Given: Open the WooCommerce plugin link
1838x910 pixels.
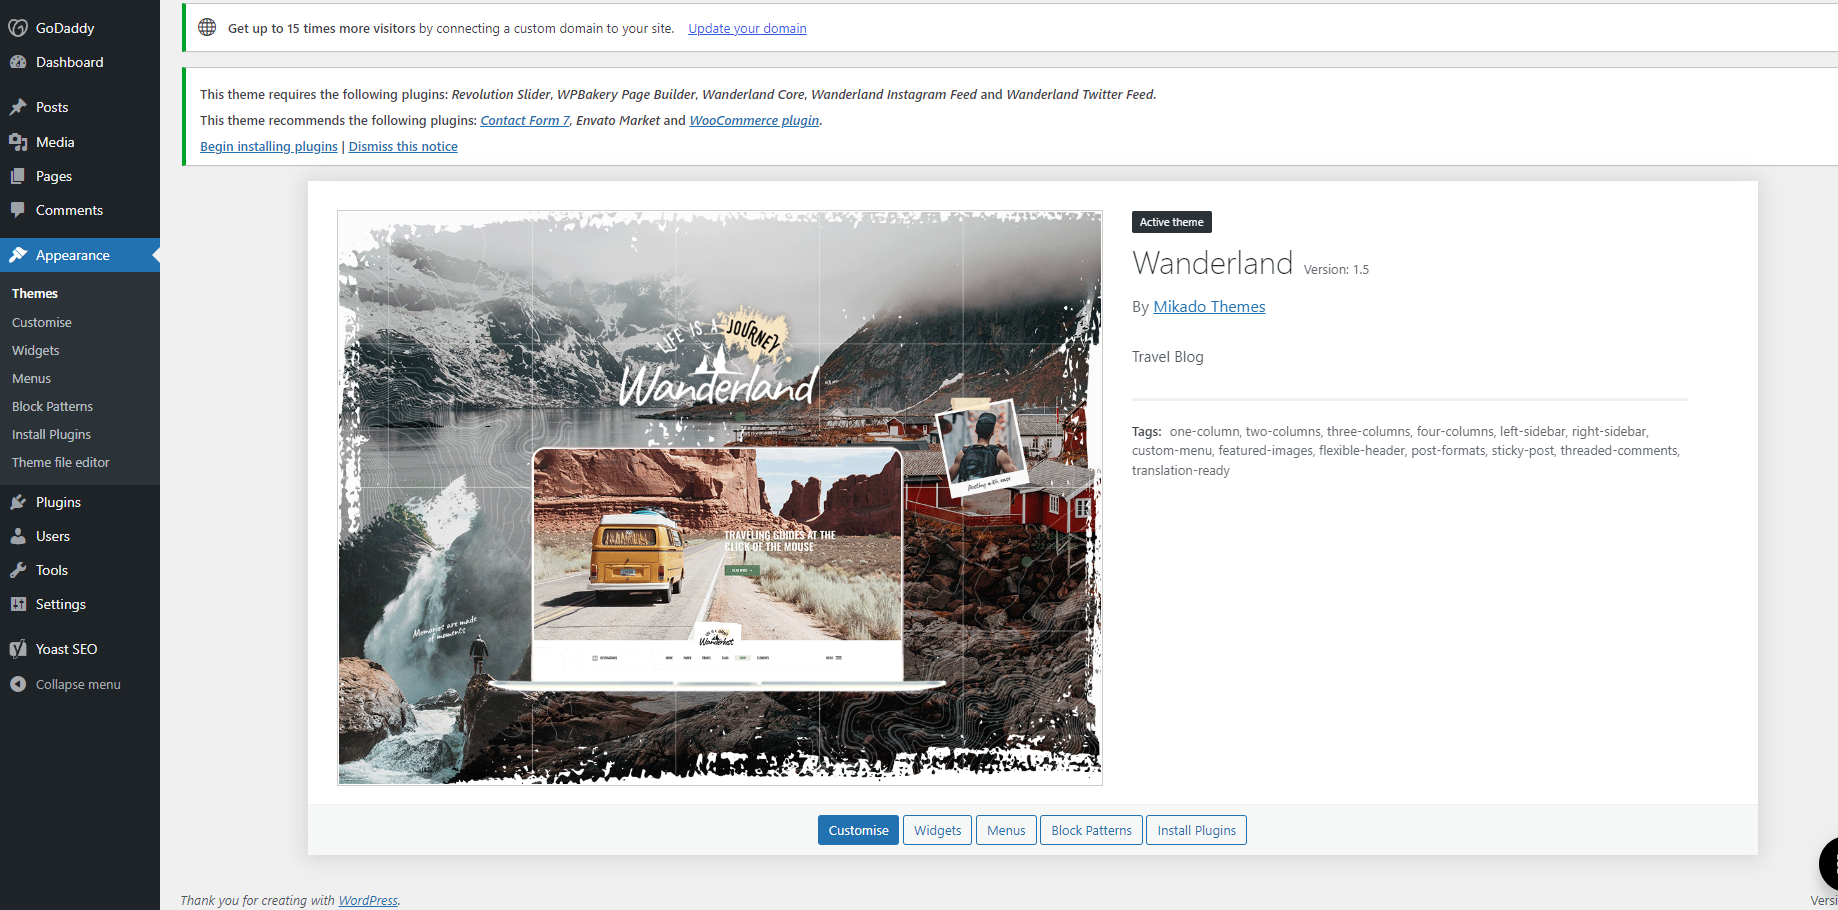Looking at the screenshot, I should tap(754, 120).
